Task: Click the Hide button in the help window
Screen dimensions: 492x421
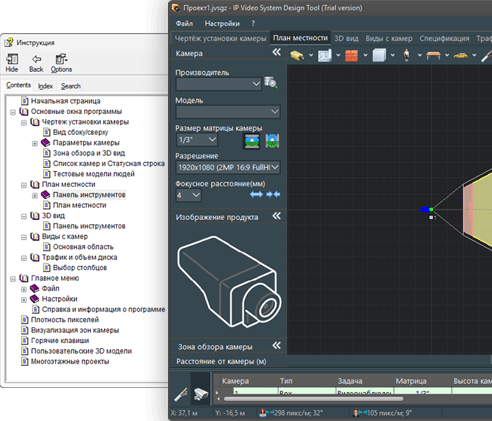Action: click(12, 63)
